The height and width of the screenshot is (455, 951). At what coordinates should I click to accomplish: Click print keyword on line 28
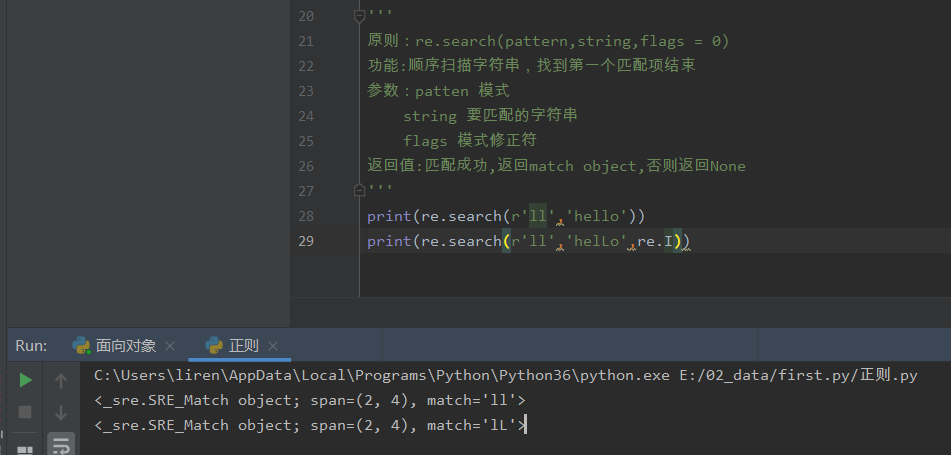coord(389,216)
